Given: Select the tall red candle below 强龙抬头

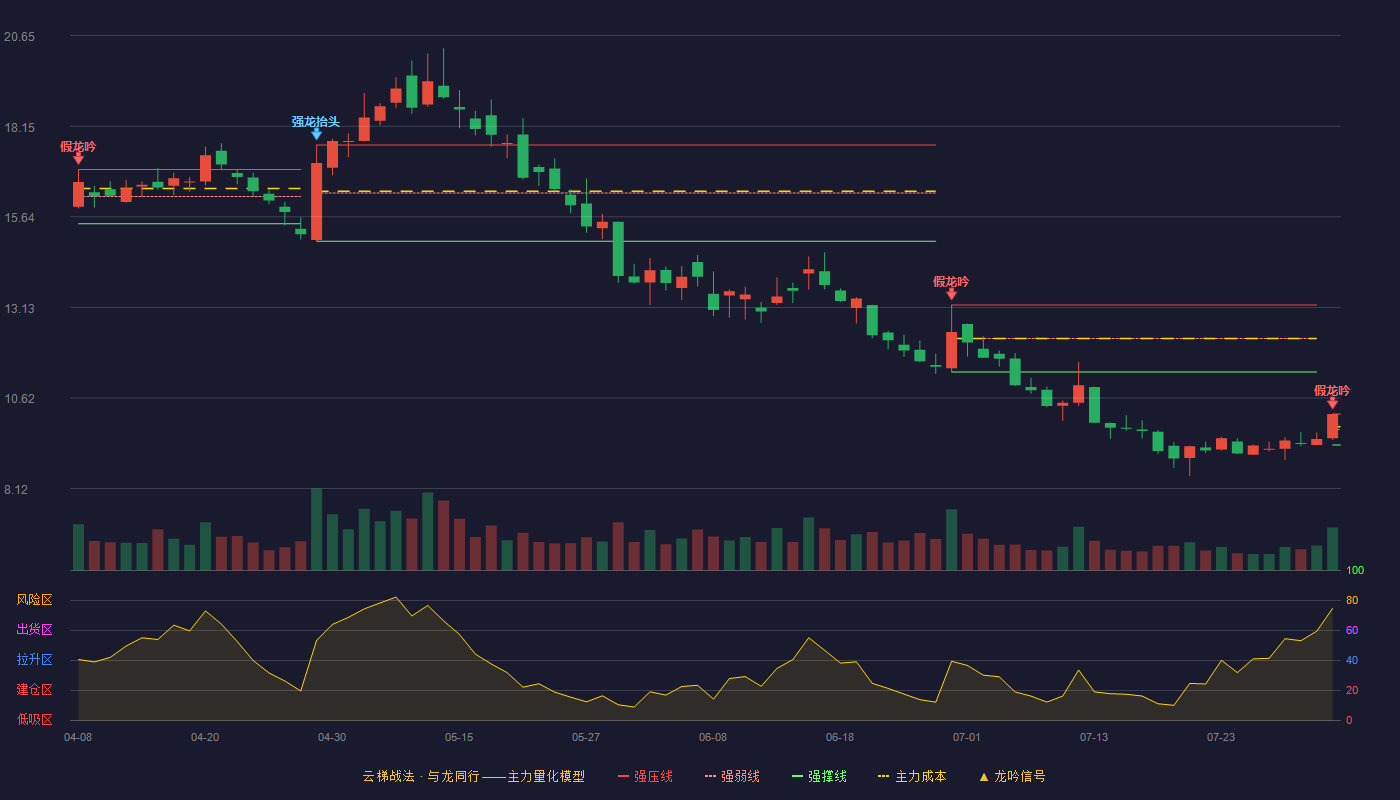Looking at the screenshot, I should 316,202.
